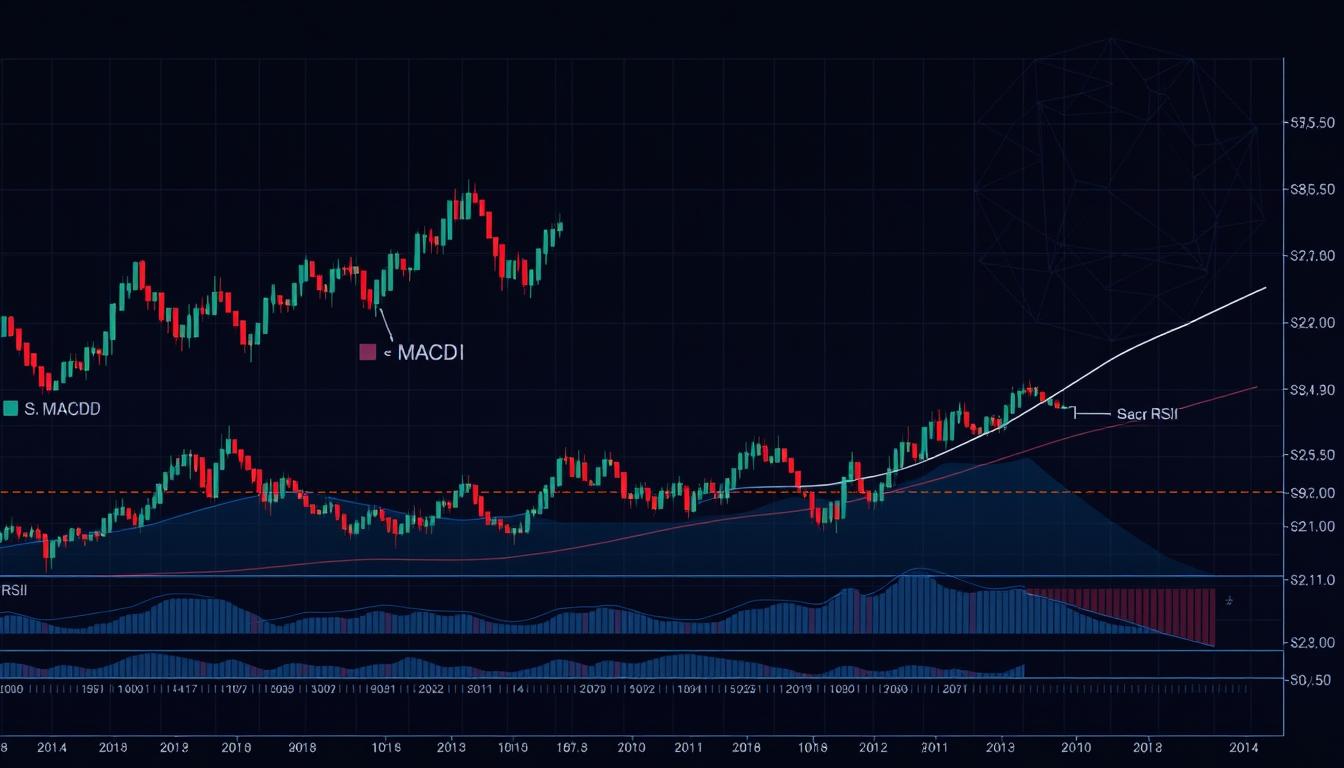Open the RSII indicator panel label
The image size is (1344, 768).
14,591
